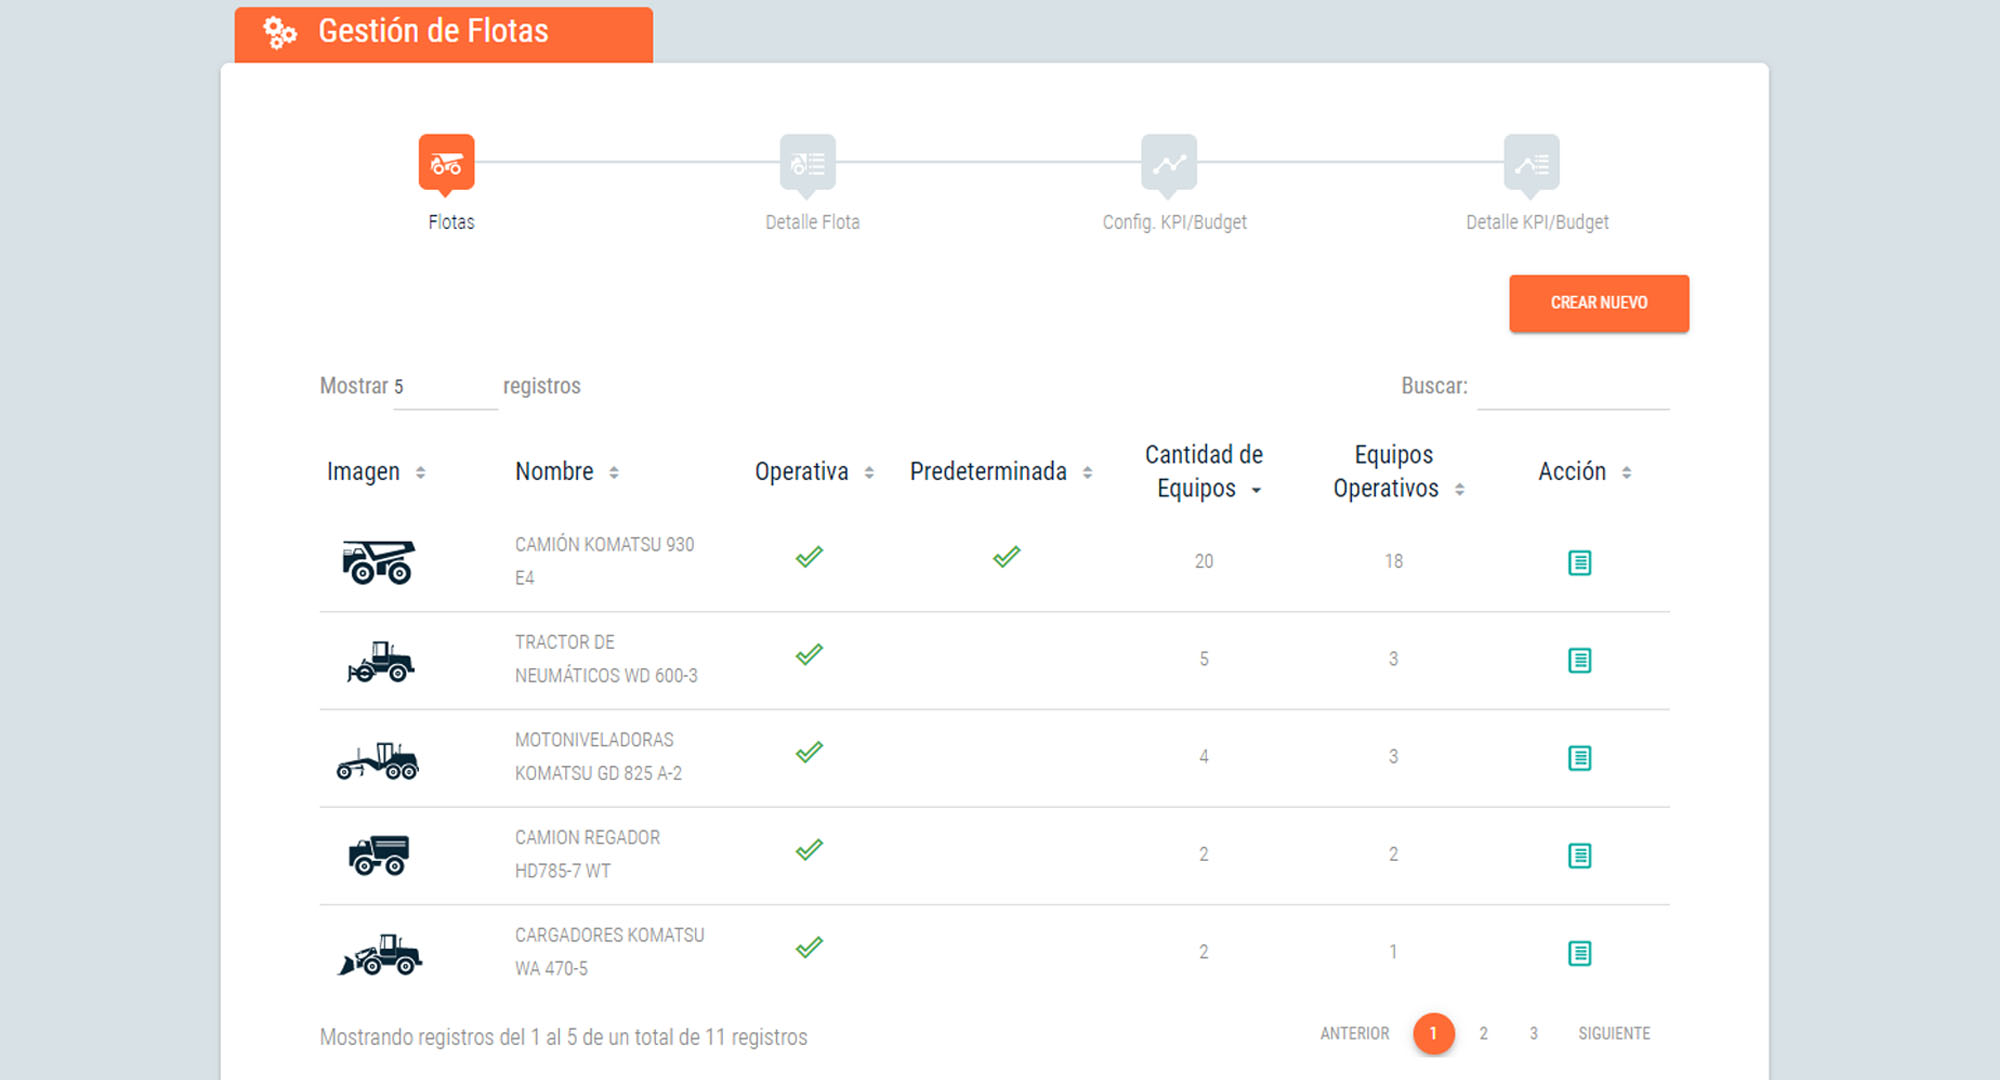Viewport: 2000px width, 1080px height.
Task: Click the Gestión de Flotas header title
Action: tap(433, 31)
